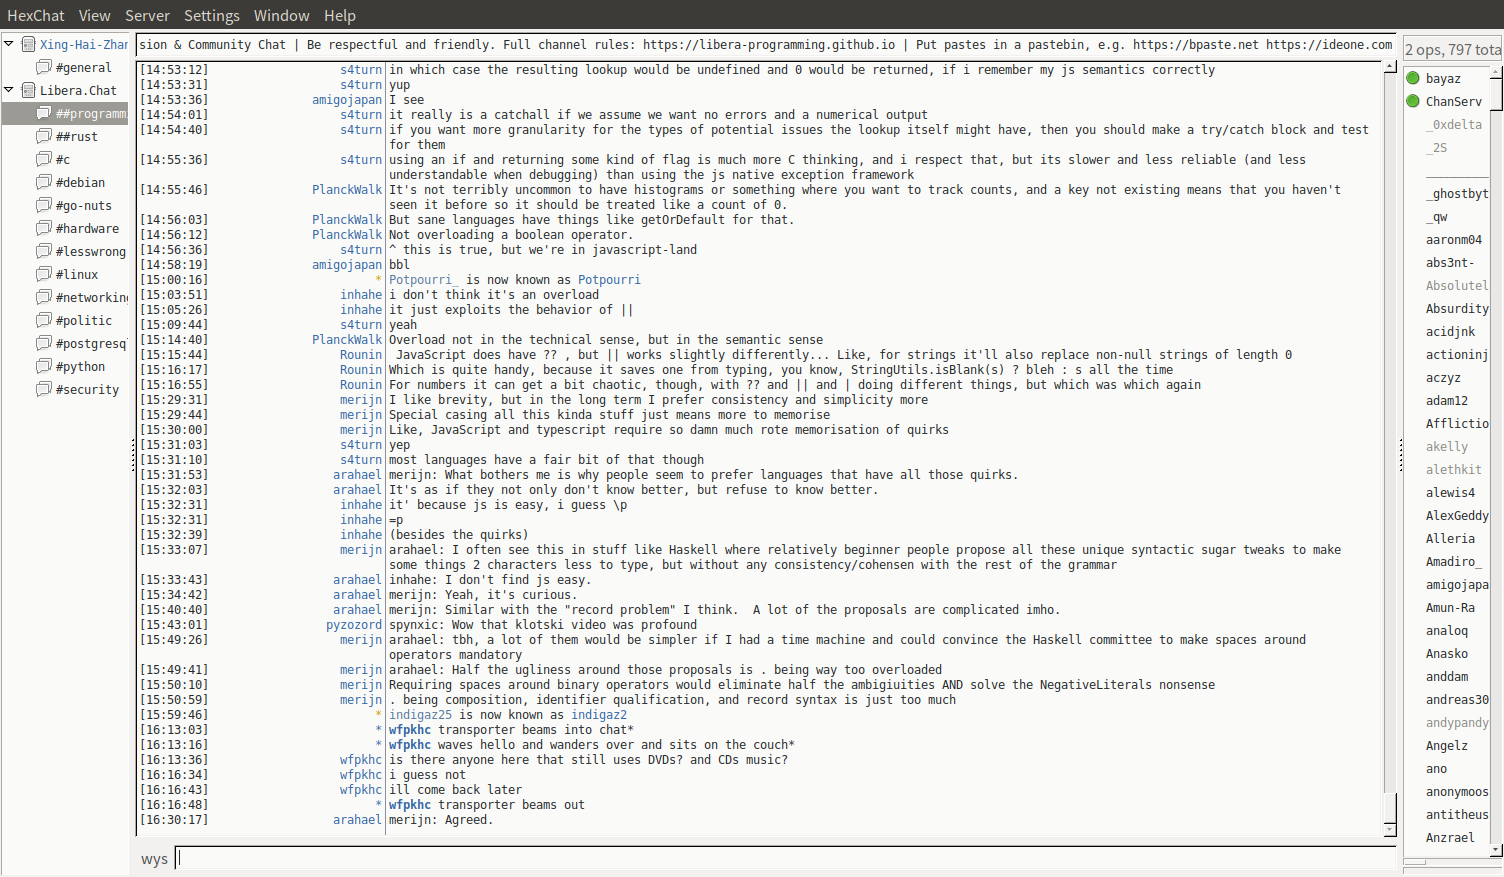Click the #linux channel icon
1504x877 pixels.
click(44, 274)
